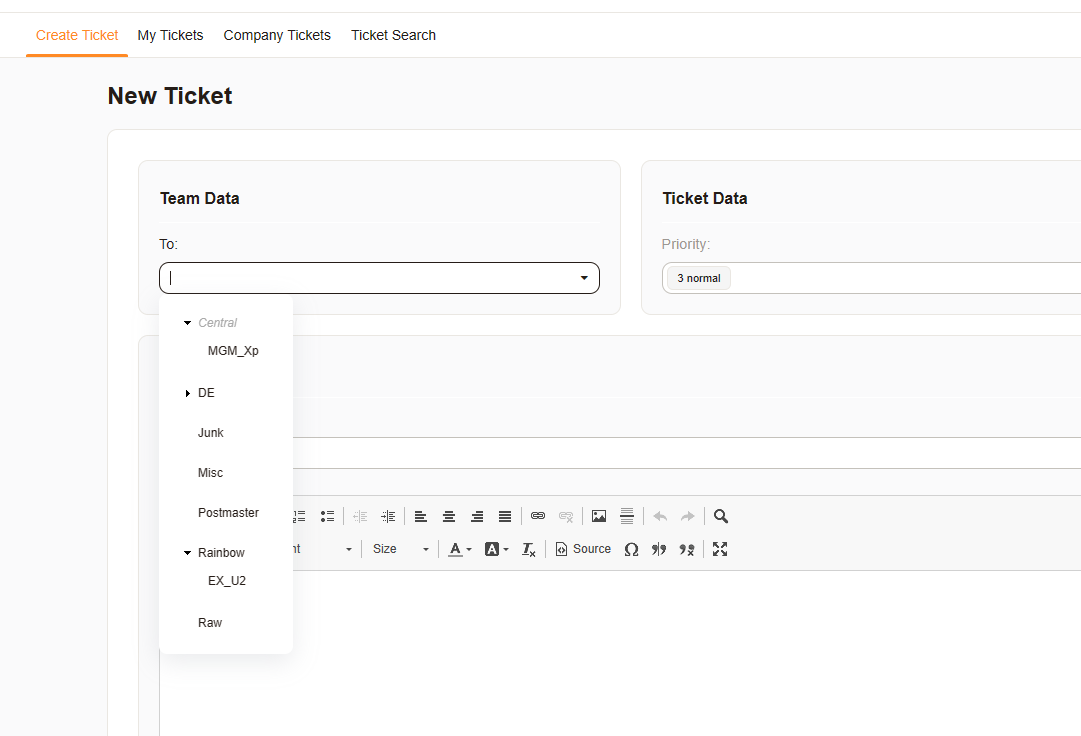Center align text in editor
Screen dimensions: 1081x736
449,517
